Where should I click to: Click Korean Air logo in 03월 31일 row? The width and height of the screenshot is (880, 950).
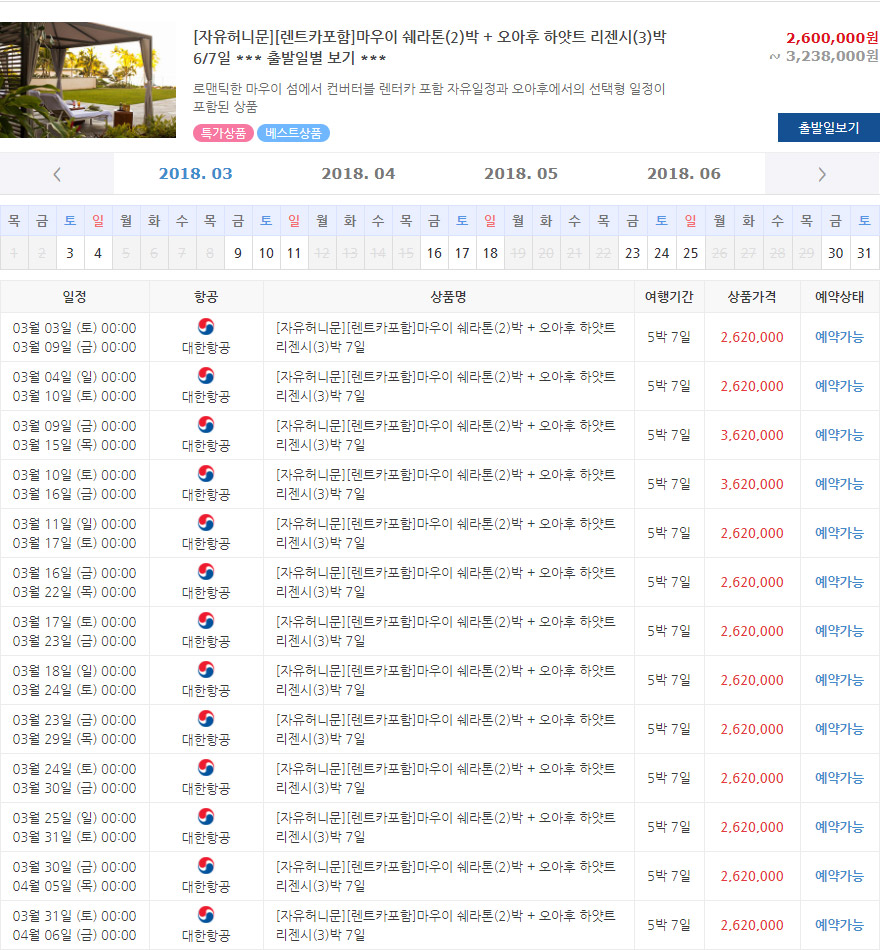pyautogui.click(x=206, y=915)
